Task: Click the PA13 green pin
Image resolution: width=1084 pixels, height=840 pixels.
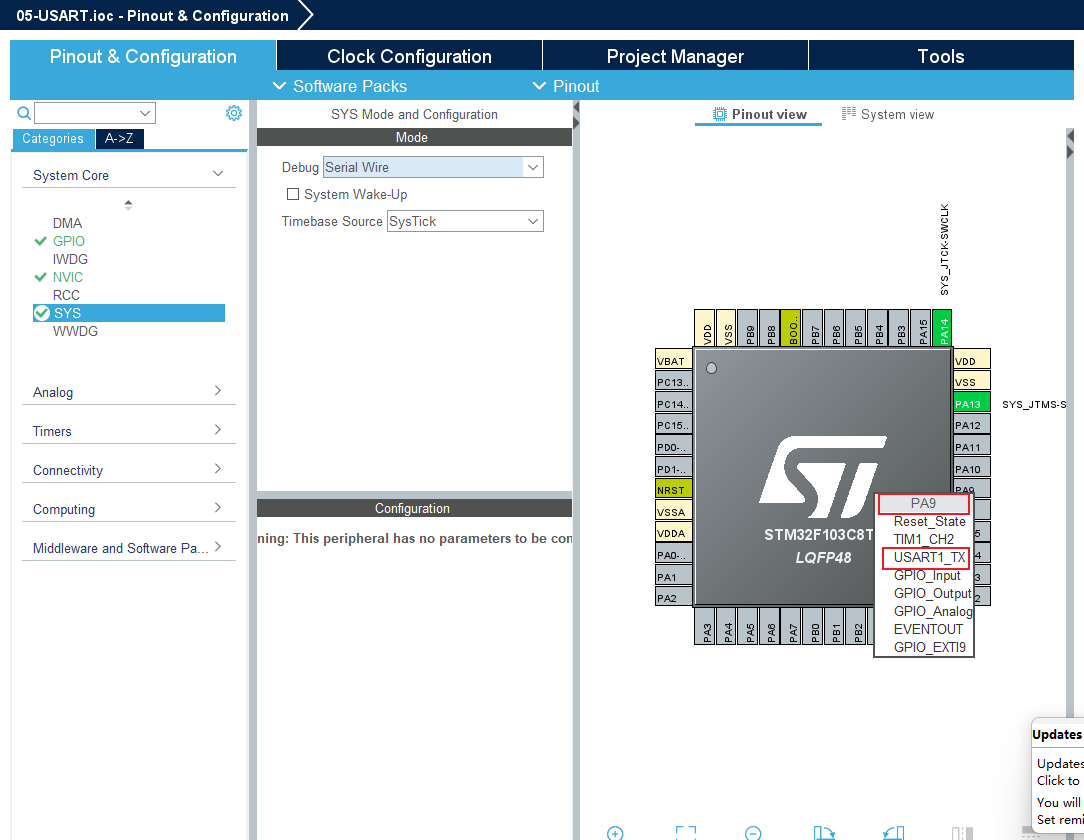Action: click(x=971, y=404)
